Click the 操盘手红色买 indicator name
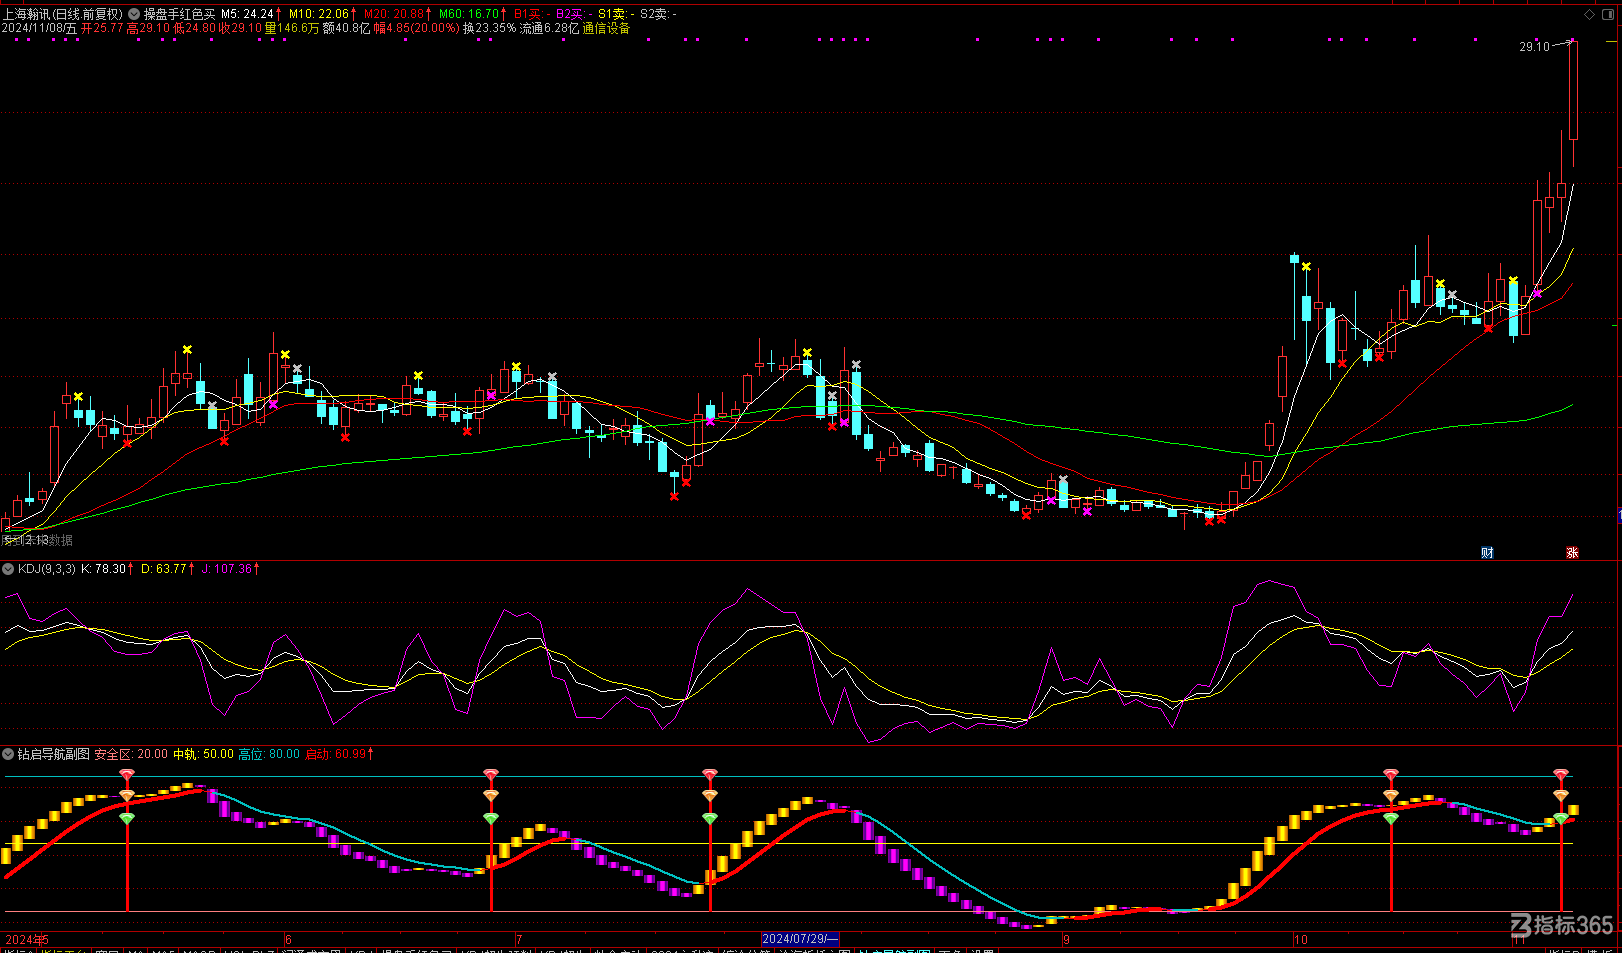The width and height of the screenshot is (1622, 953). [180, 14]
